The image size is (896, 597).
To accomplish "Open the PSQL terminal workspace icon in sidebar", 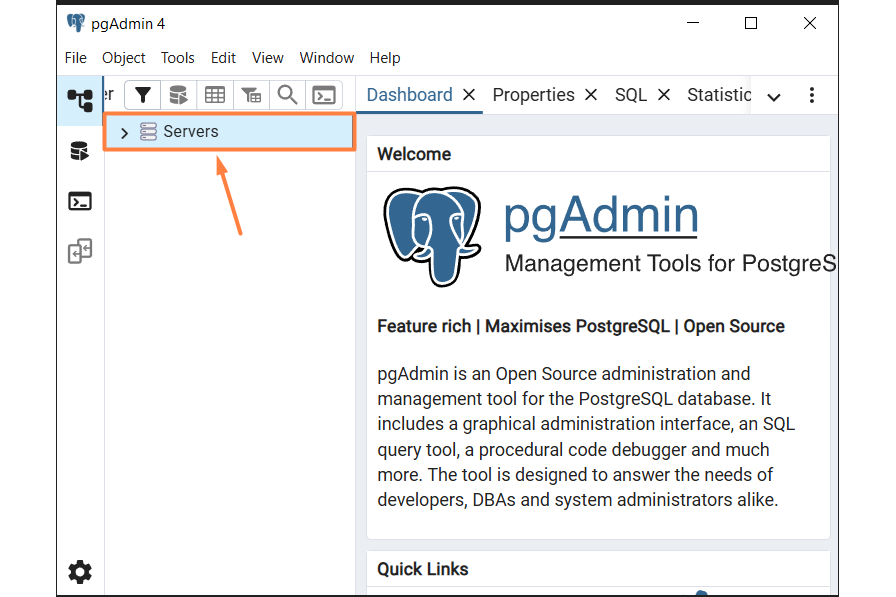I will click(x=80, y=201).
